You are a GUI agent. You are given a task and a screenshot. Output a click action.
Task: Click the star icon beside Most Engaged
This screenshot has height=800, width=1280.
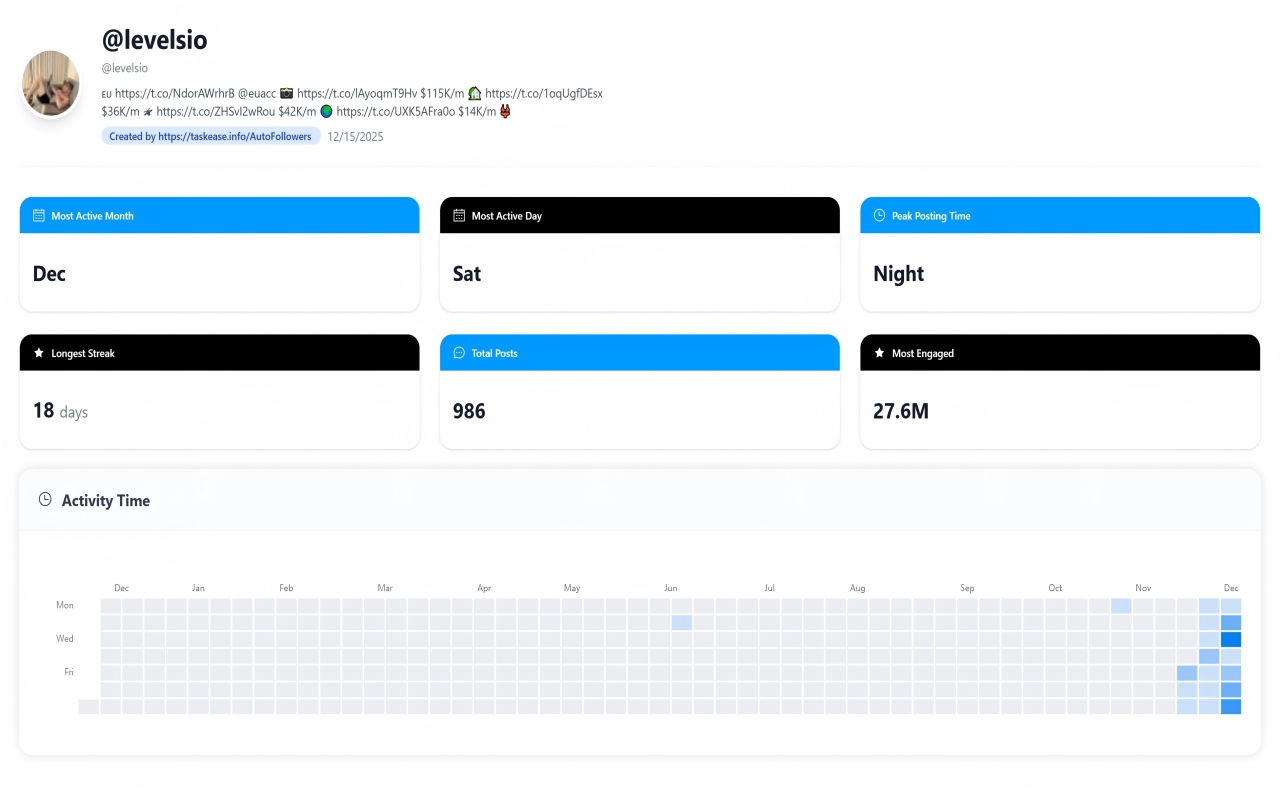click(879, 353)
